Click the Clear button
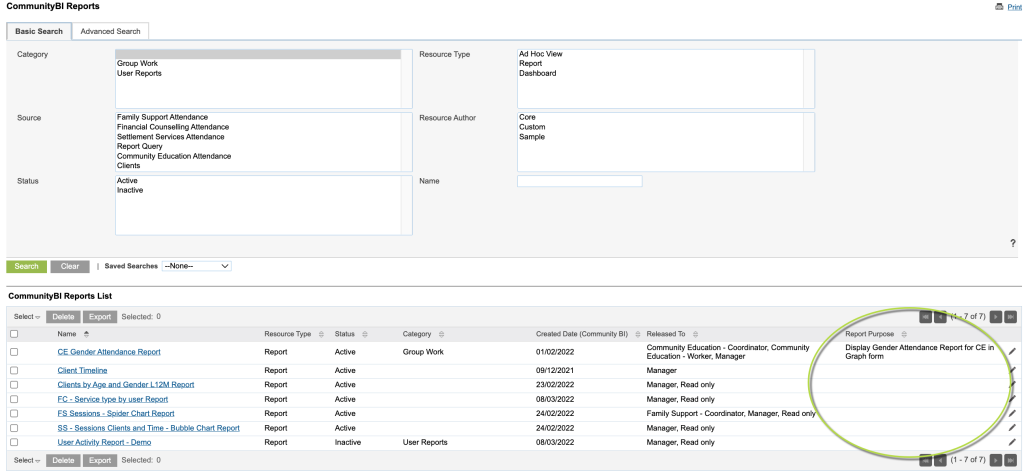Screen dimensions: 1024x476 coord(70,266)
